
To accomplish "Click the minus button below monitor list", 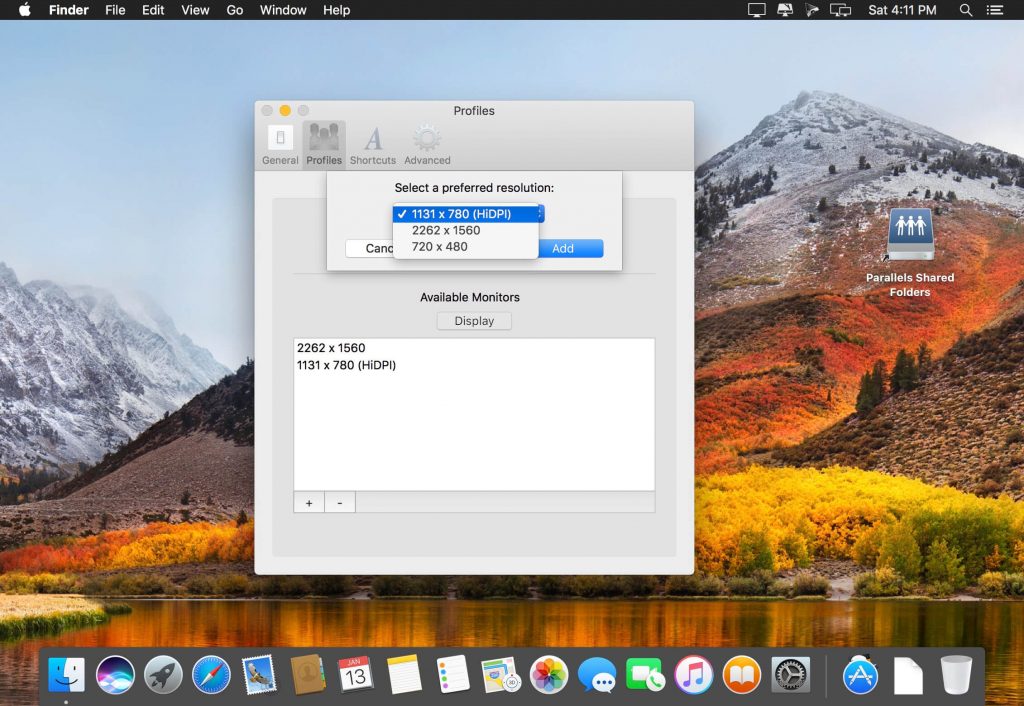I will [x=339, y=502].
